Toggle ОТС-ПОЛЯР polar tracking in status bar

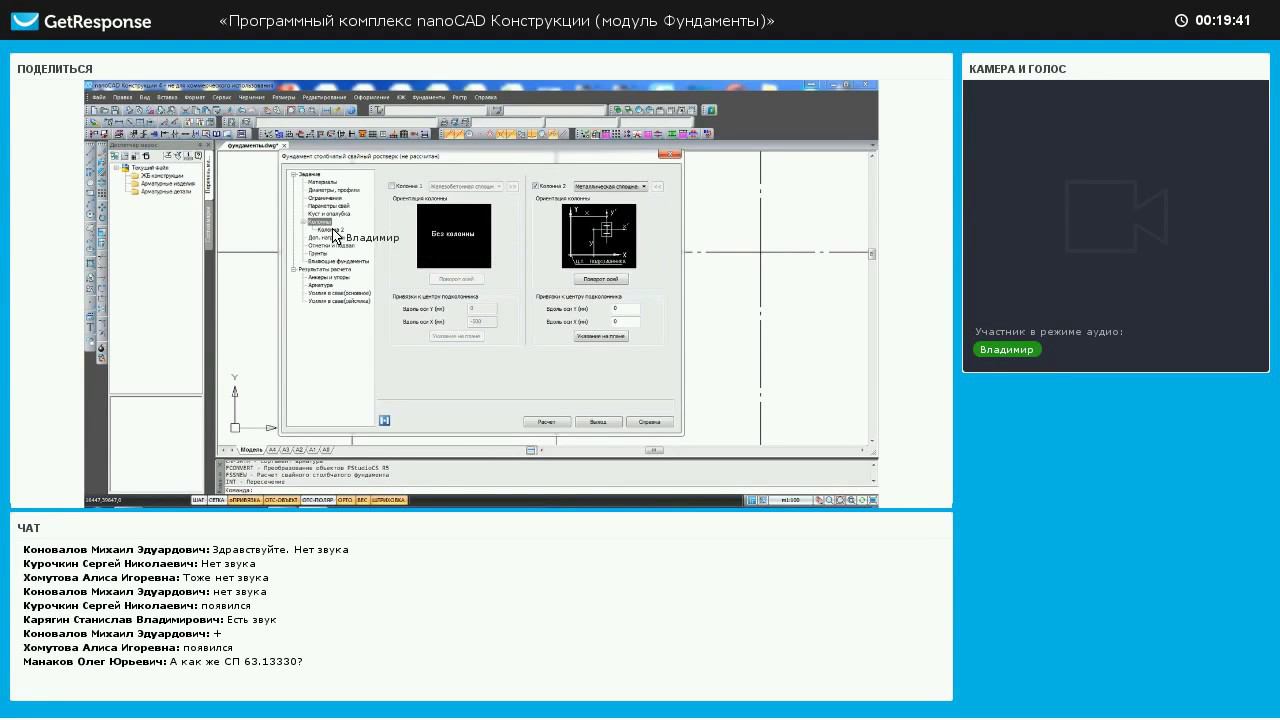coord(318,500)
